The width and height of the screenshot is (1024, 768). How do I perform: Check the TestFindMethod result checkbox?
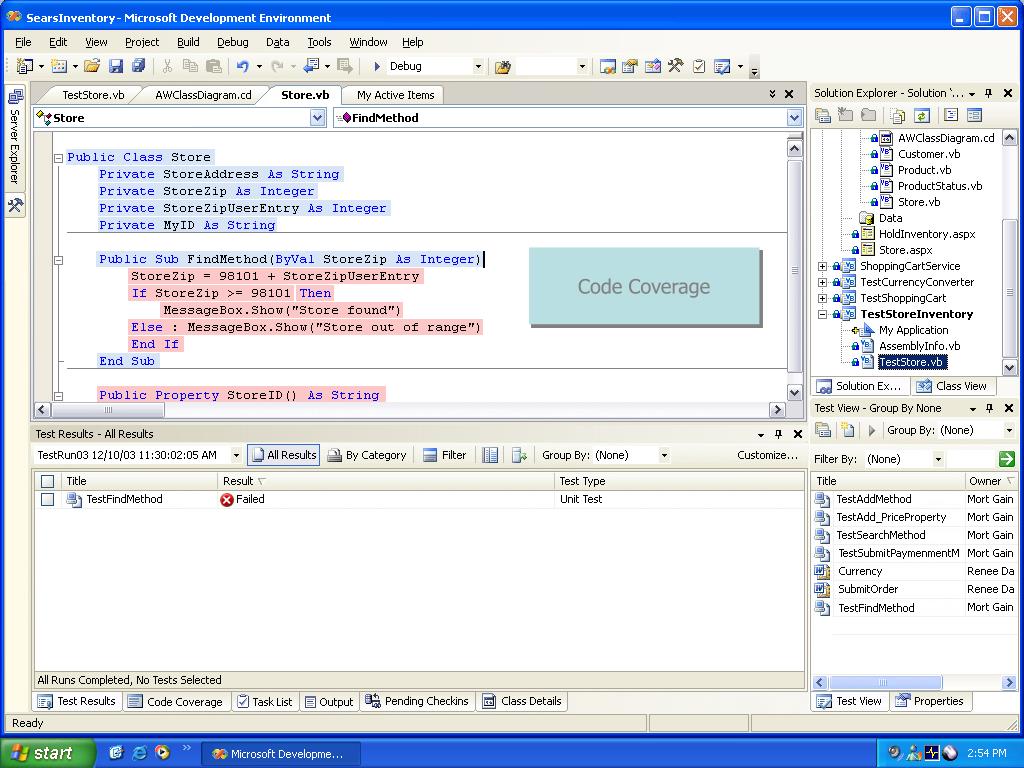(x=47, y=499)
